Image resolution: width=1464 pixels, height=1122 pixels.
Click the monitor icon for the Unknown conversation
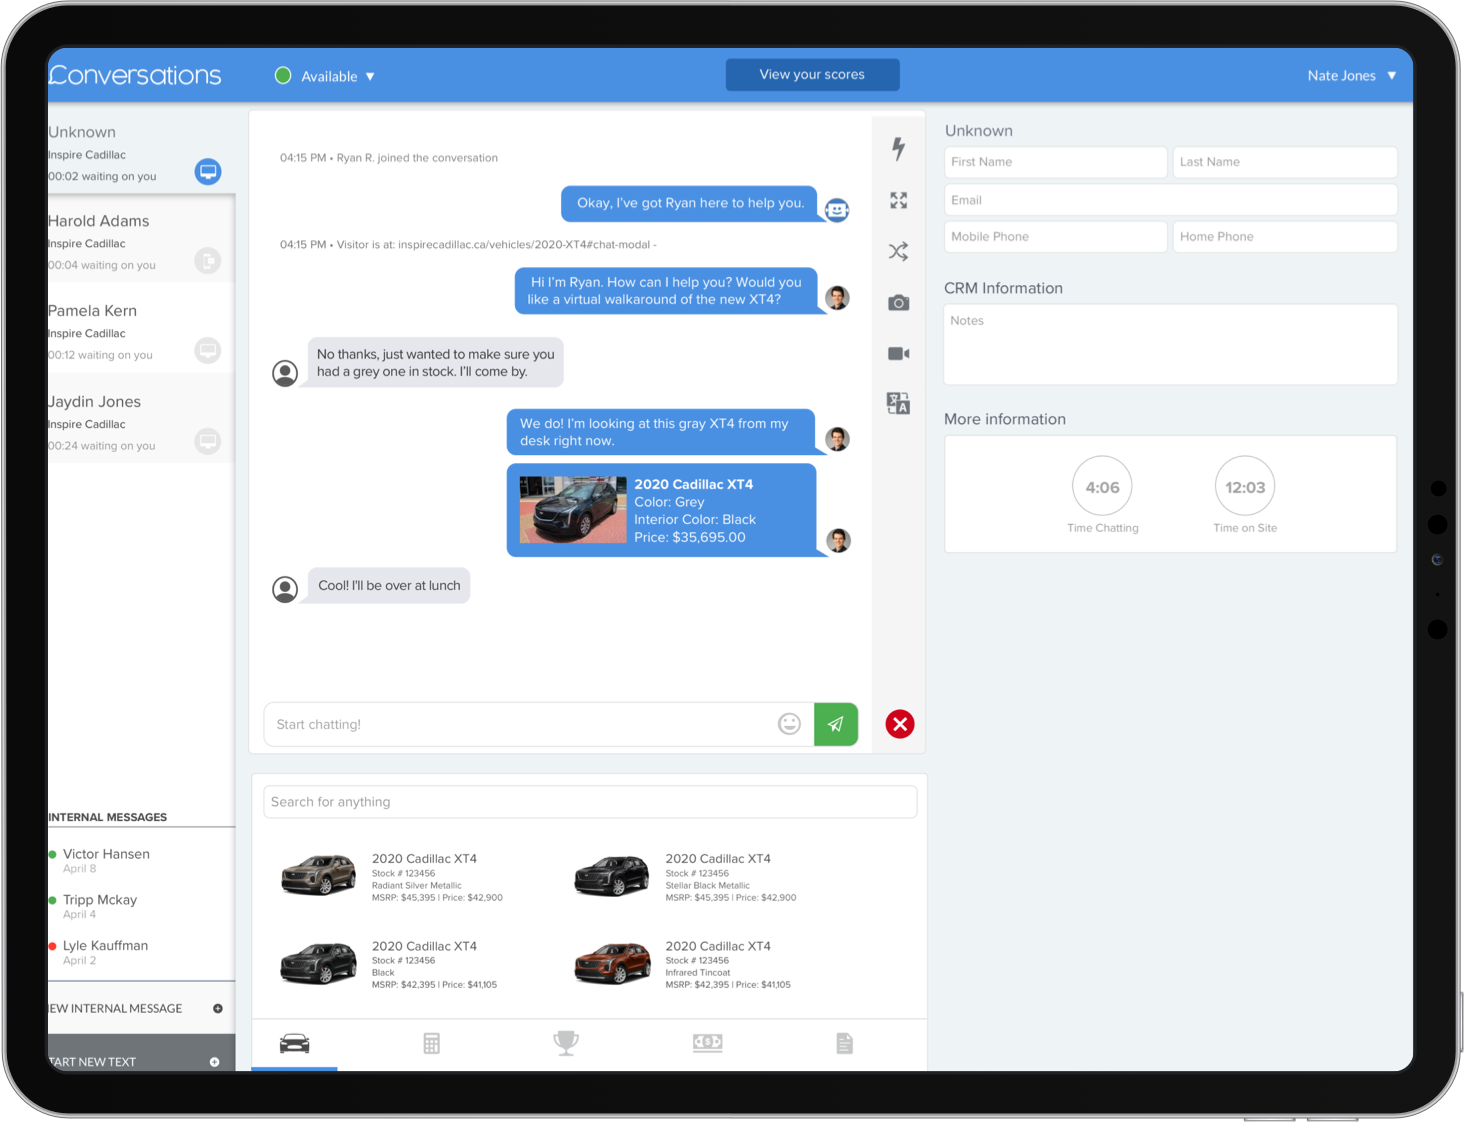click(x=208, y=171)
